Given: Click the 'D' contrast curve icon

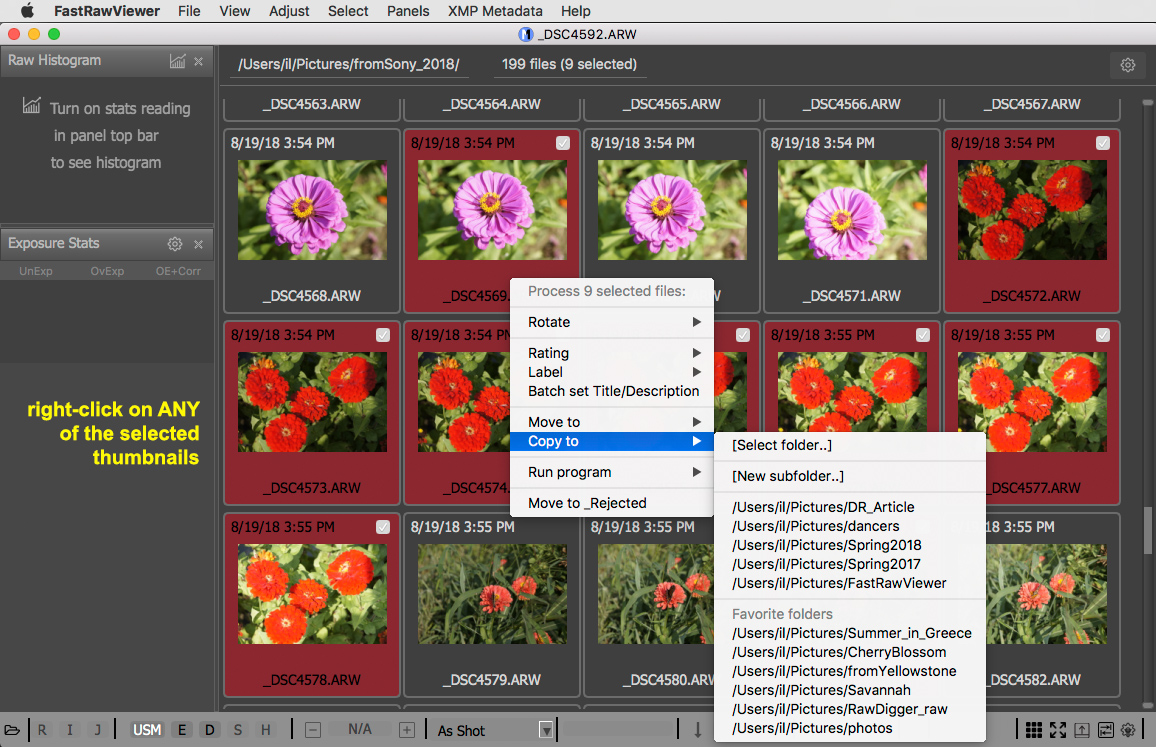Looking at the screenshot, I should click(210, 730).
